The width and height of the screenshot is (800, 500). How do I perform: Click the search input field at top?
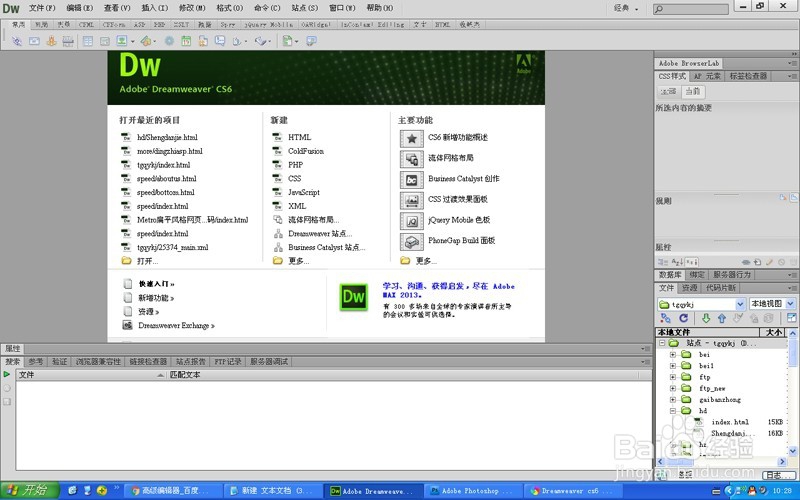click(690, 9)
